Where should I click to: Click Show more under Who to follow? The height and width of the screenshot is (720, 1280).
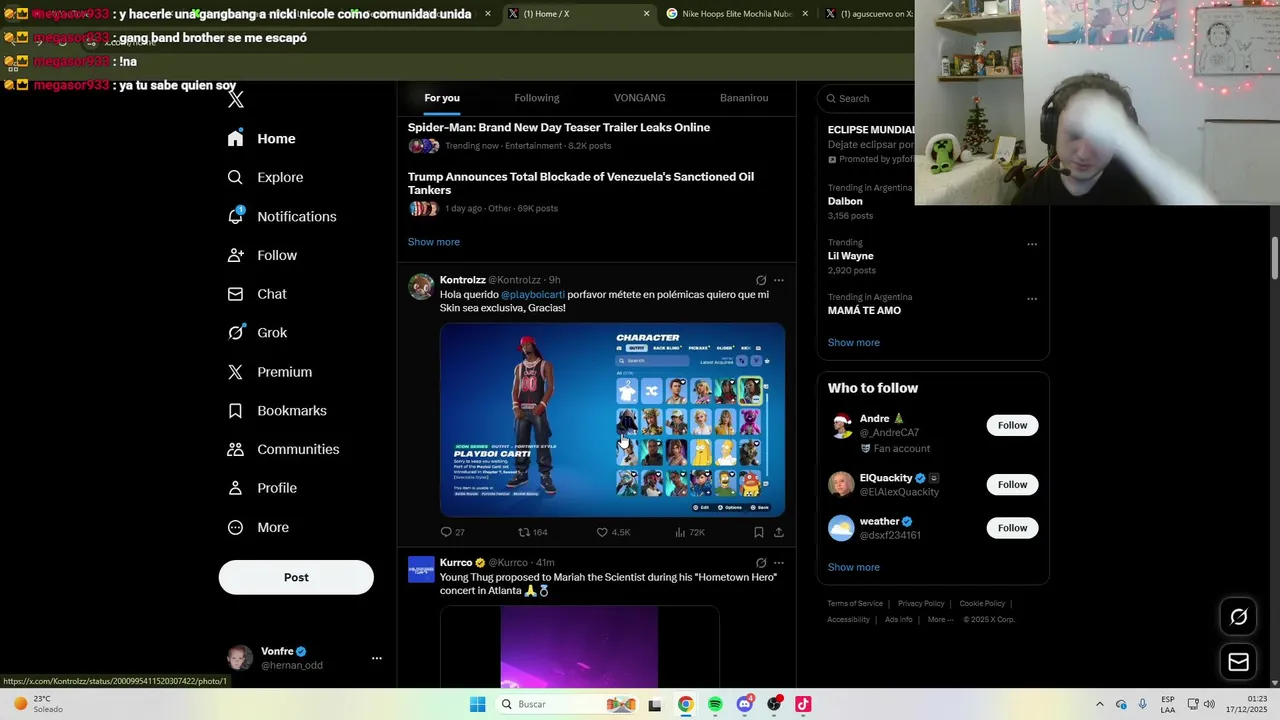point(854,567)
